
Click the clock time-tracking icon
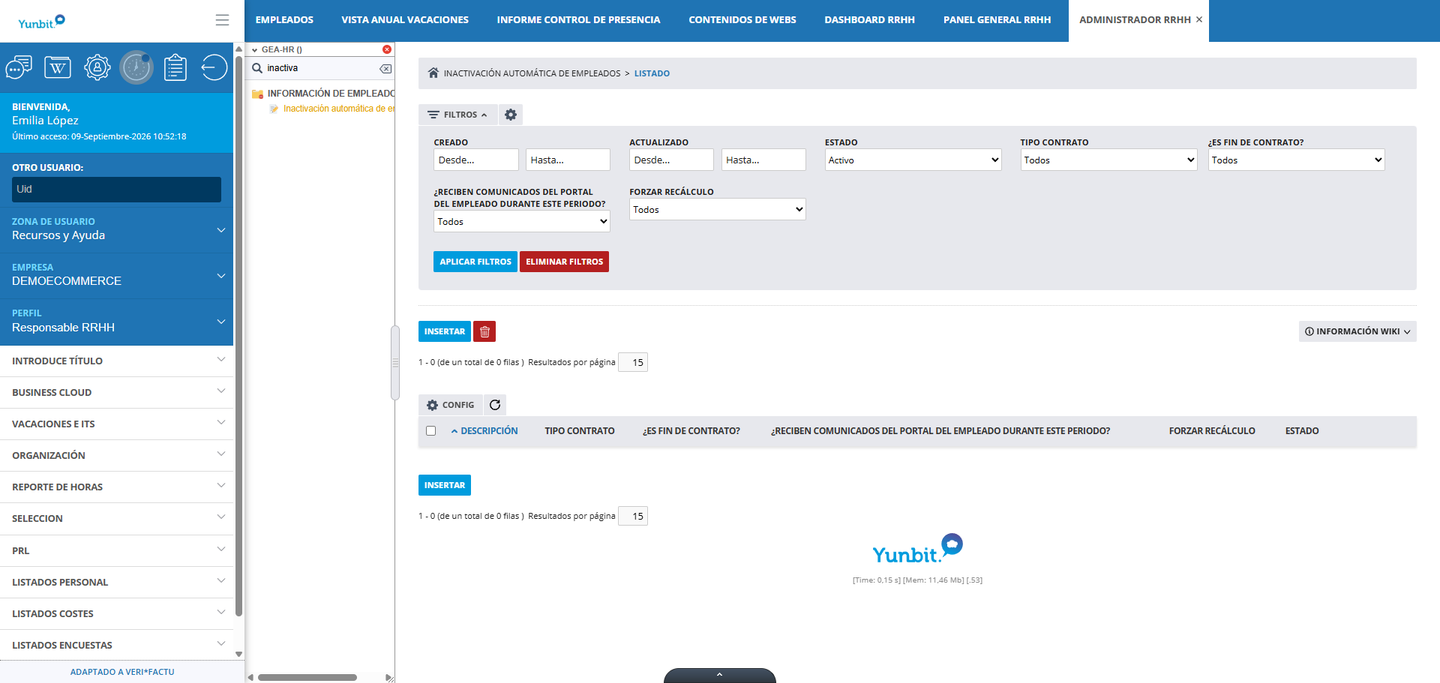(x=136, y=67)
